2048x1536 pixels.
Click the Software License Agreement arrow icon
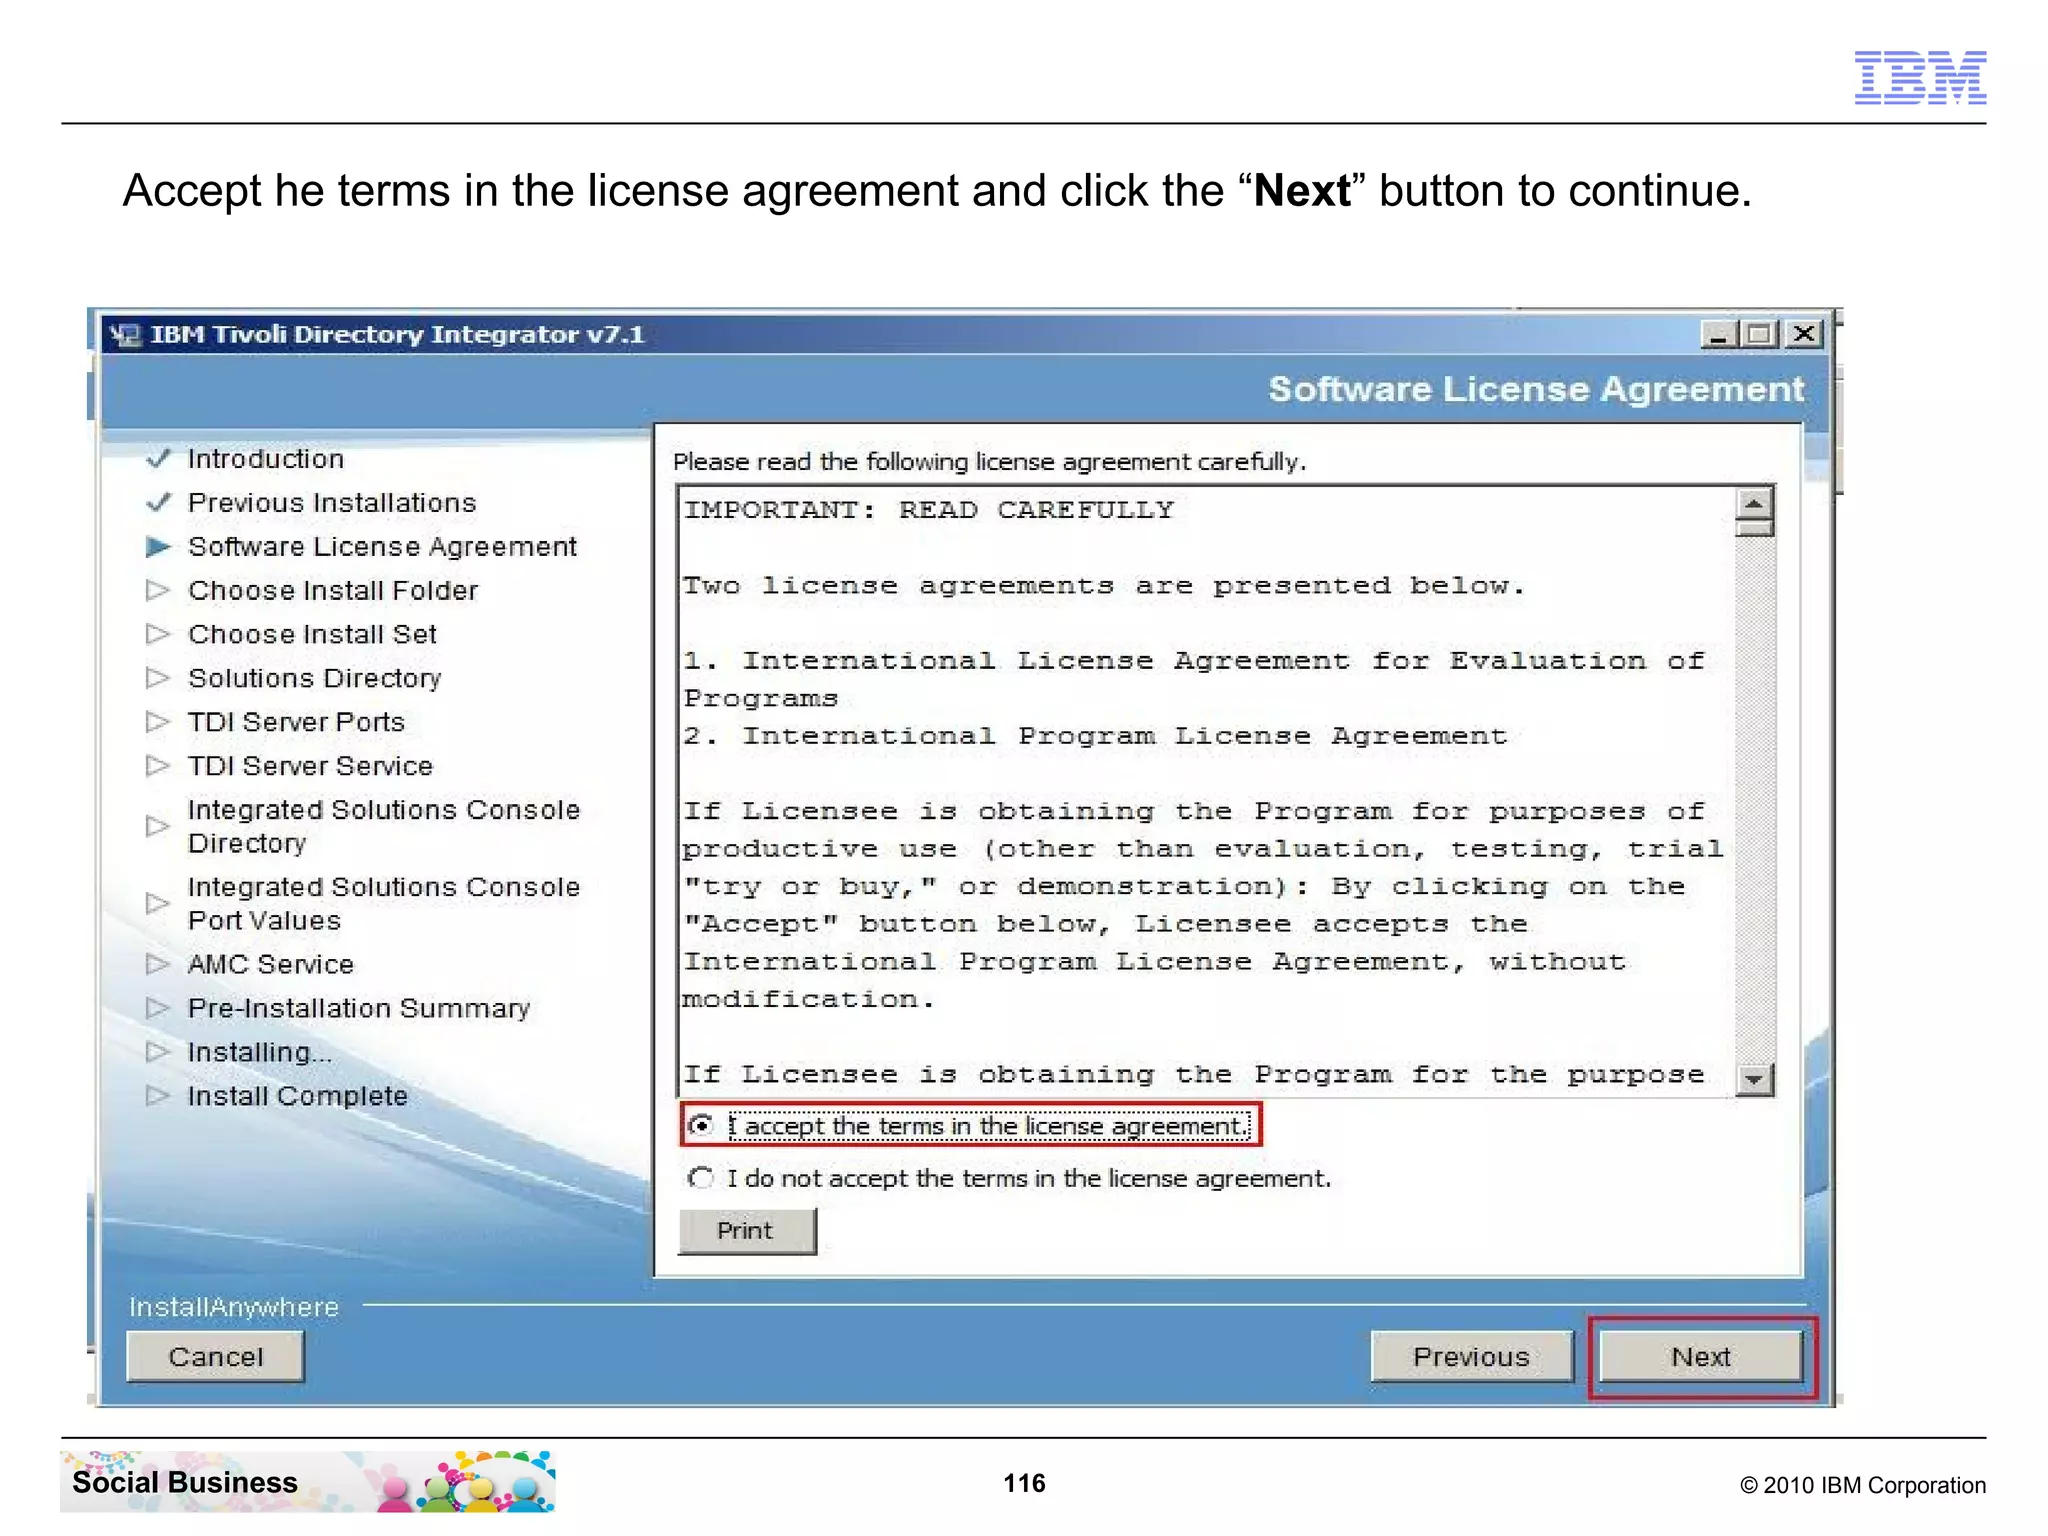[158, 546]
